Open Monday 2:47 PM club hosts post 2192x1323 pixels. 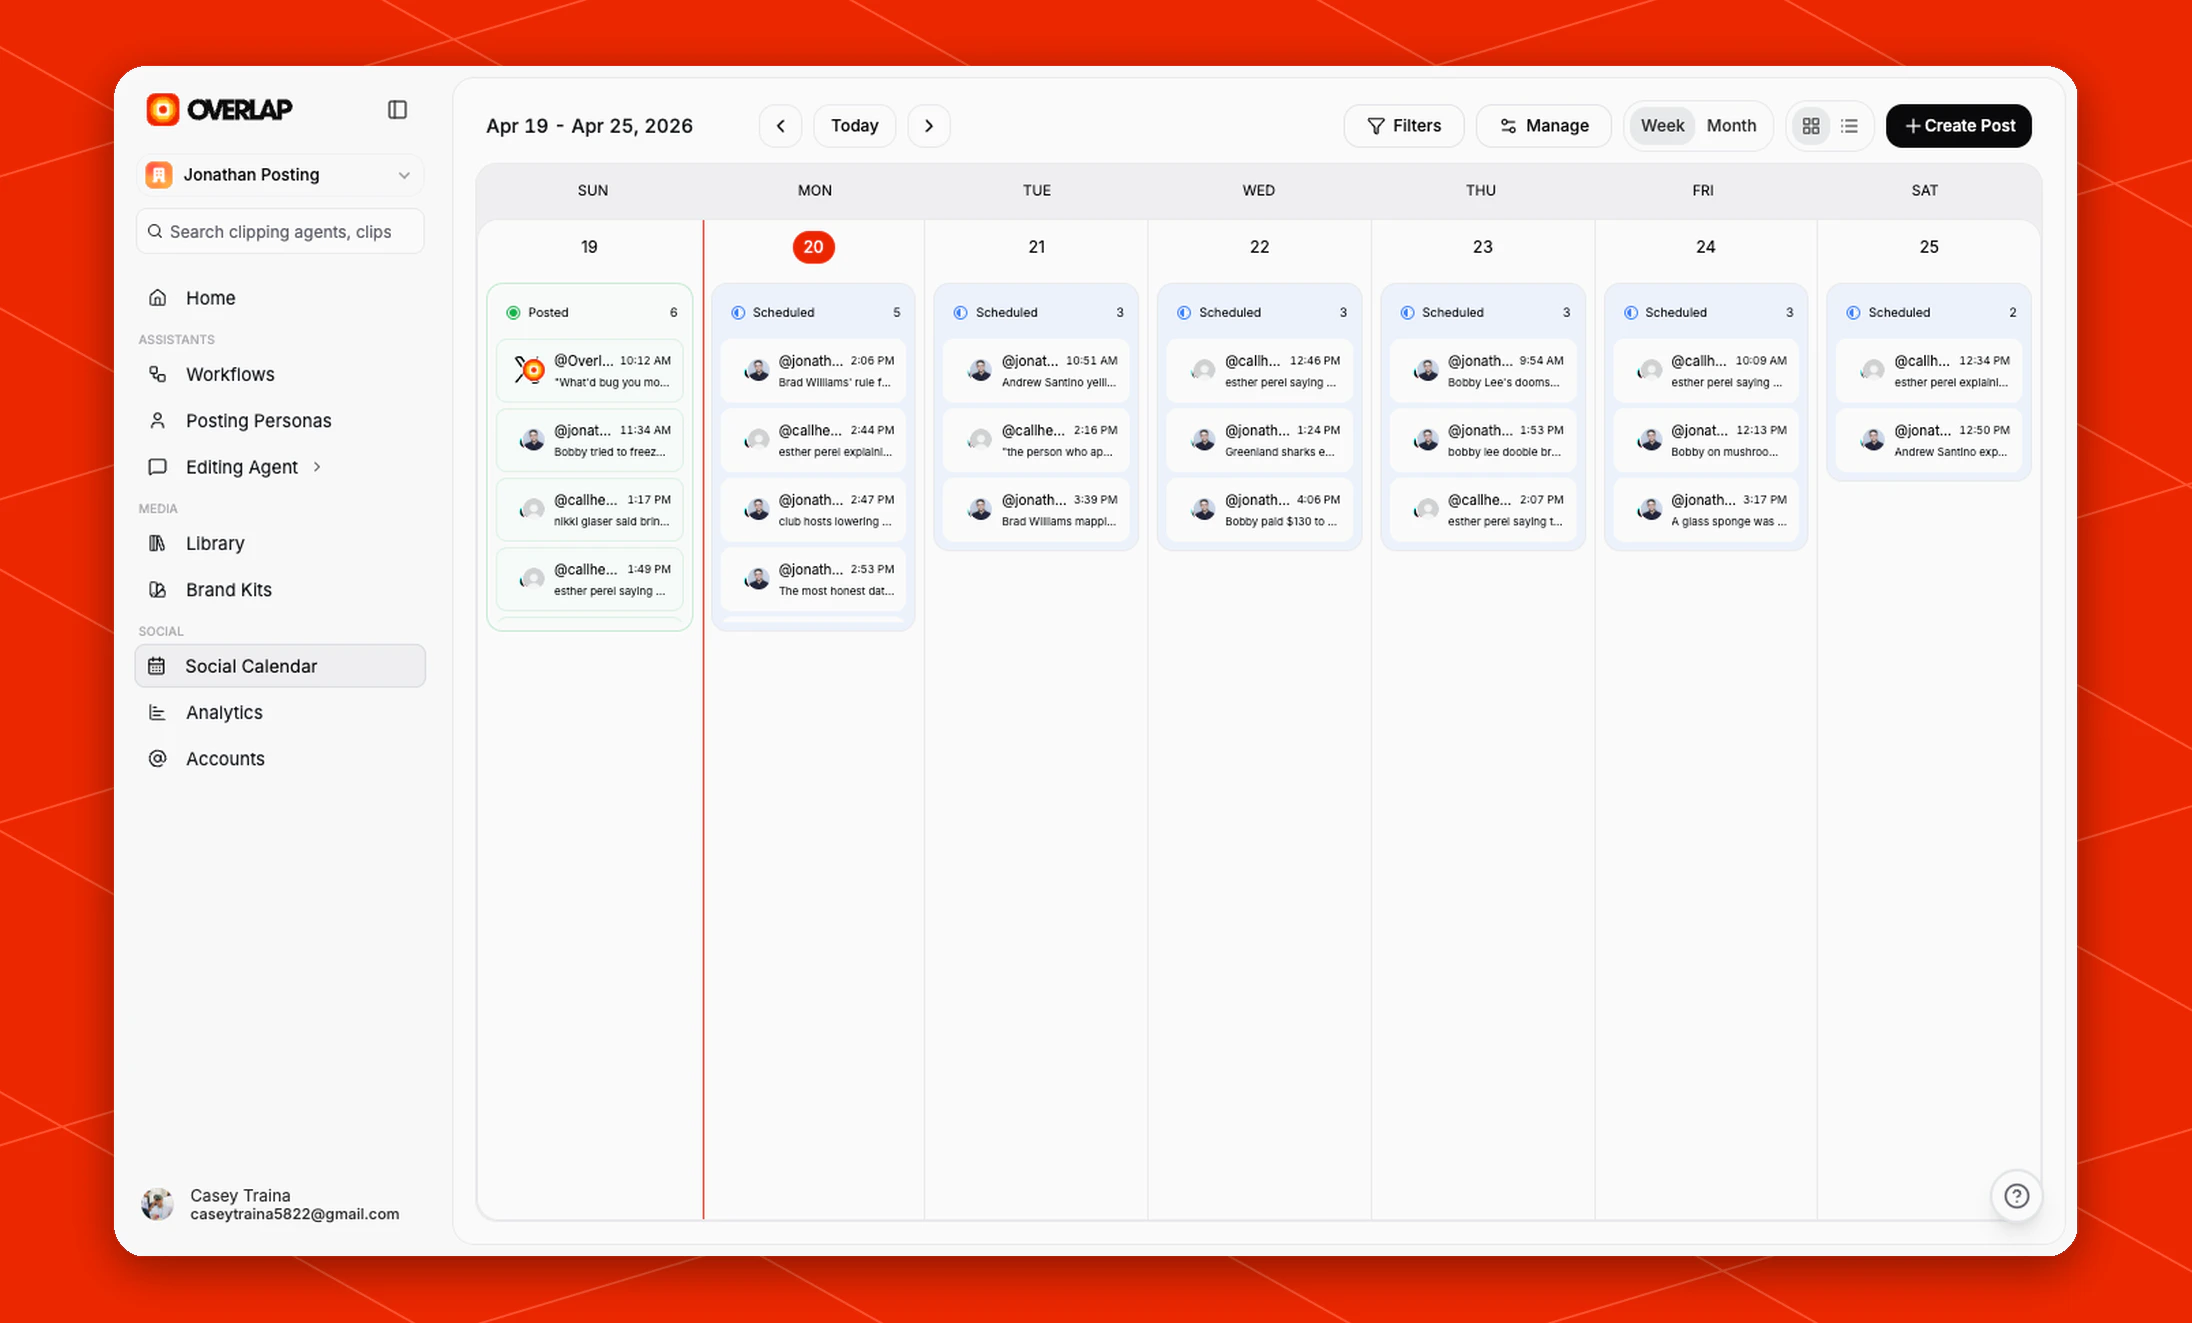pos(814,510)
